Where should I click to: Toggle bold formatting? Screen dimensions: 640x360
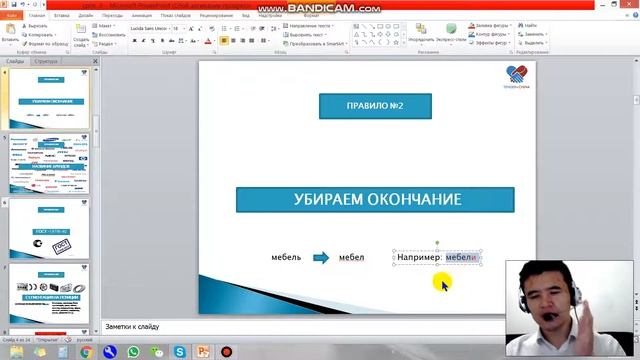coord(134,41)
